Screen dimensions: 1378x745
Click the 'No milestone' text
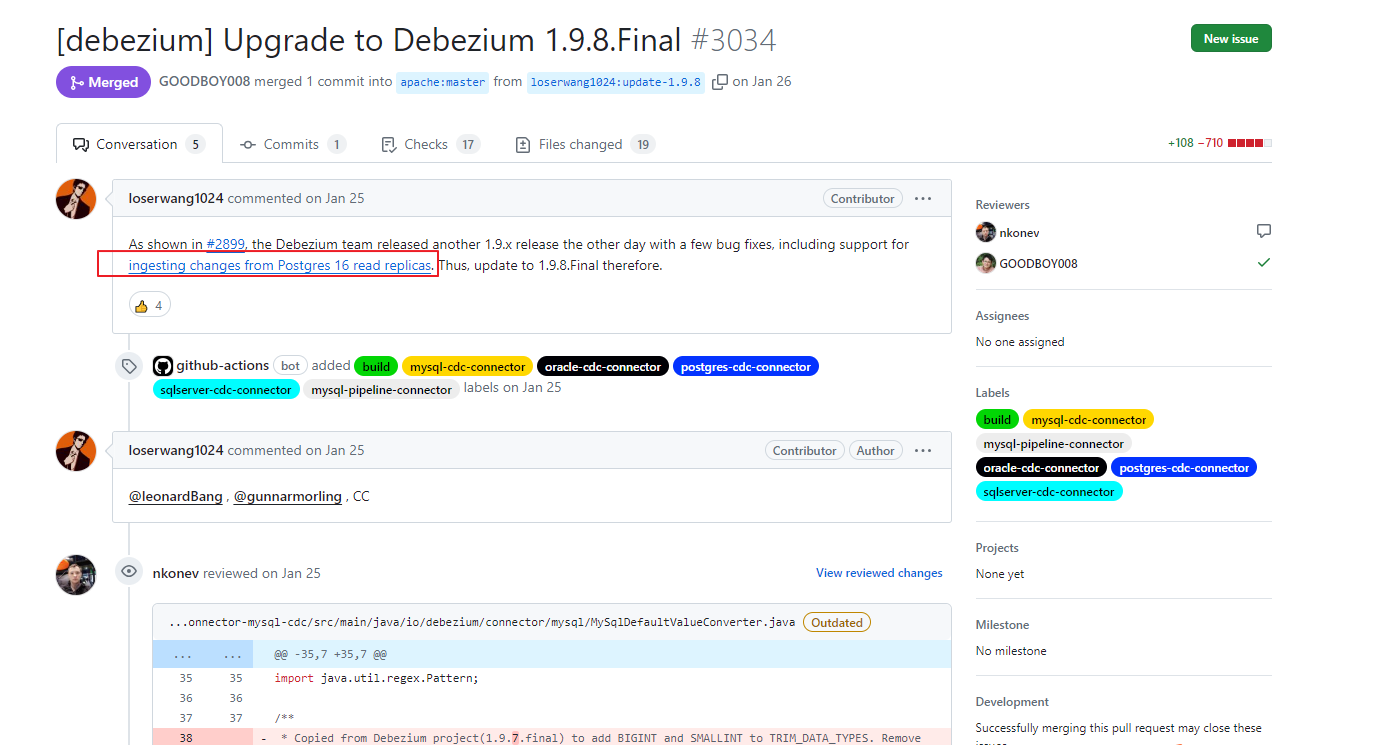(x=1012, y=651)
